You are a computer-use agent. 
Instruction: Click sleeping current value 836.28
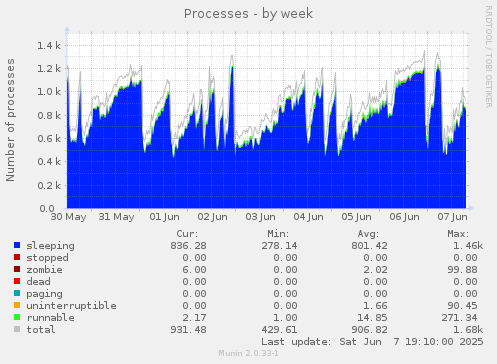(x=189, y=246)
